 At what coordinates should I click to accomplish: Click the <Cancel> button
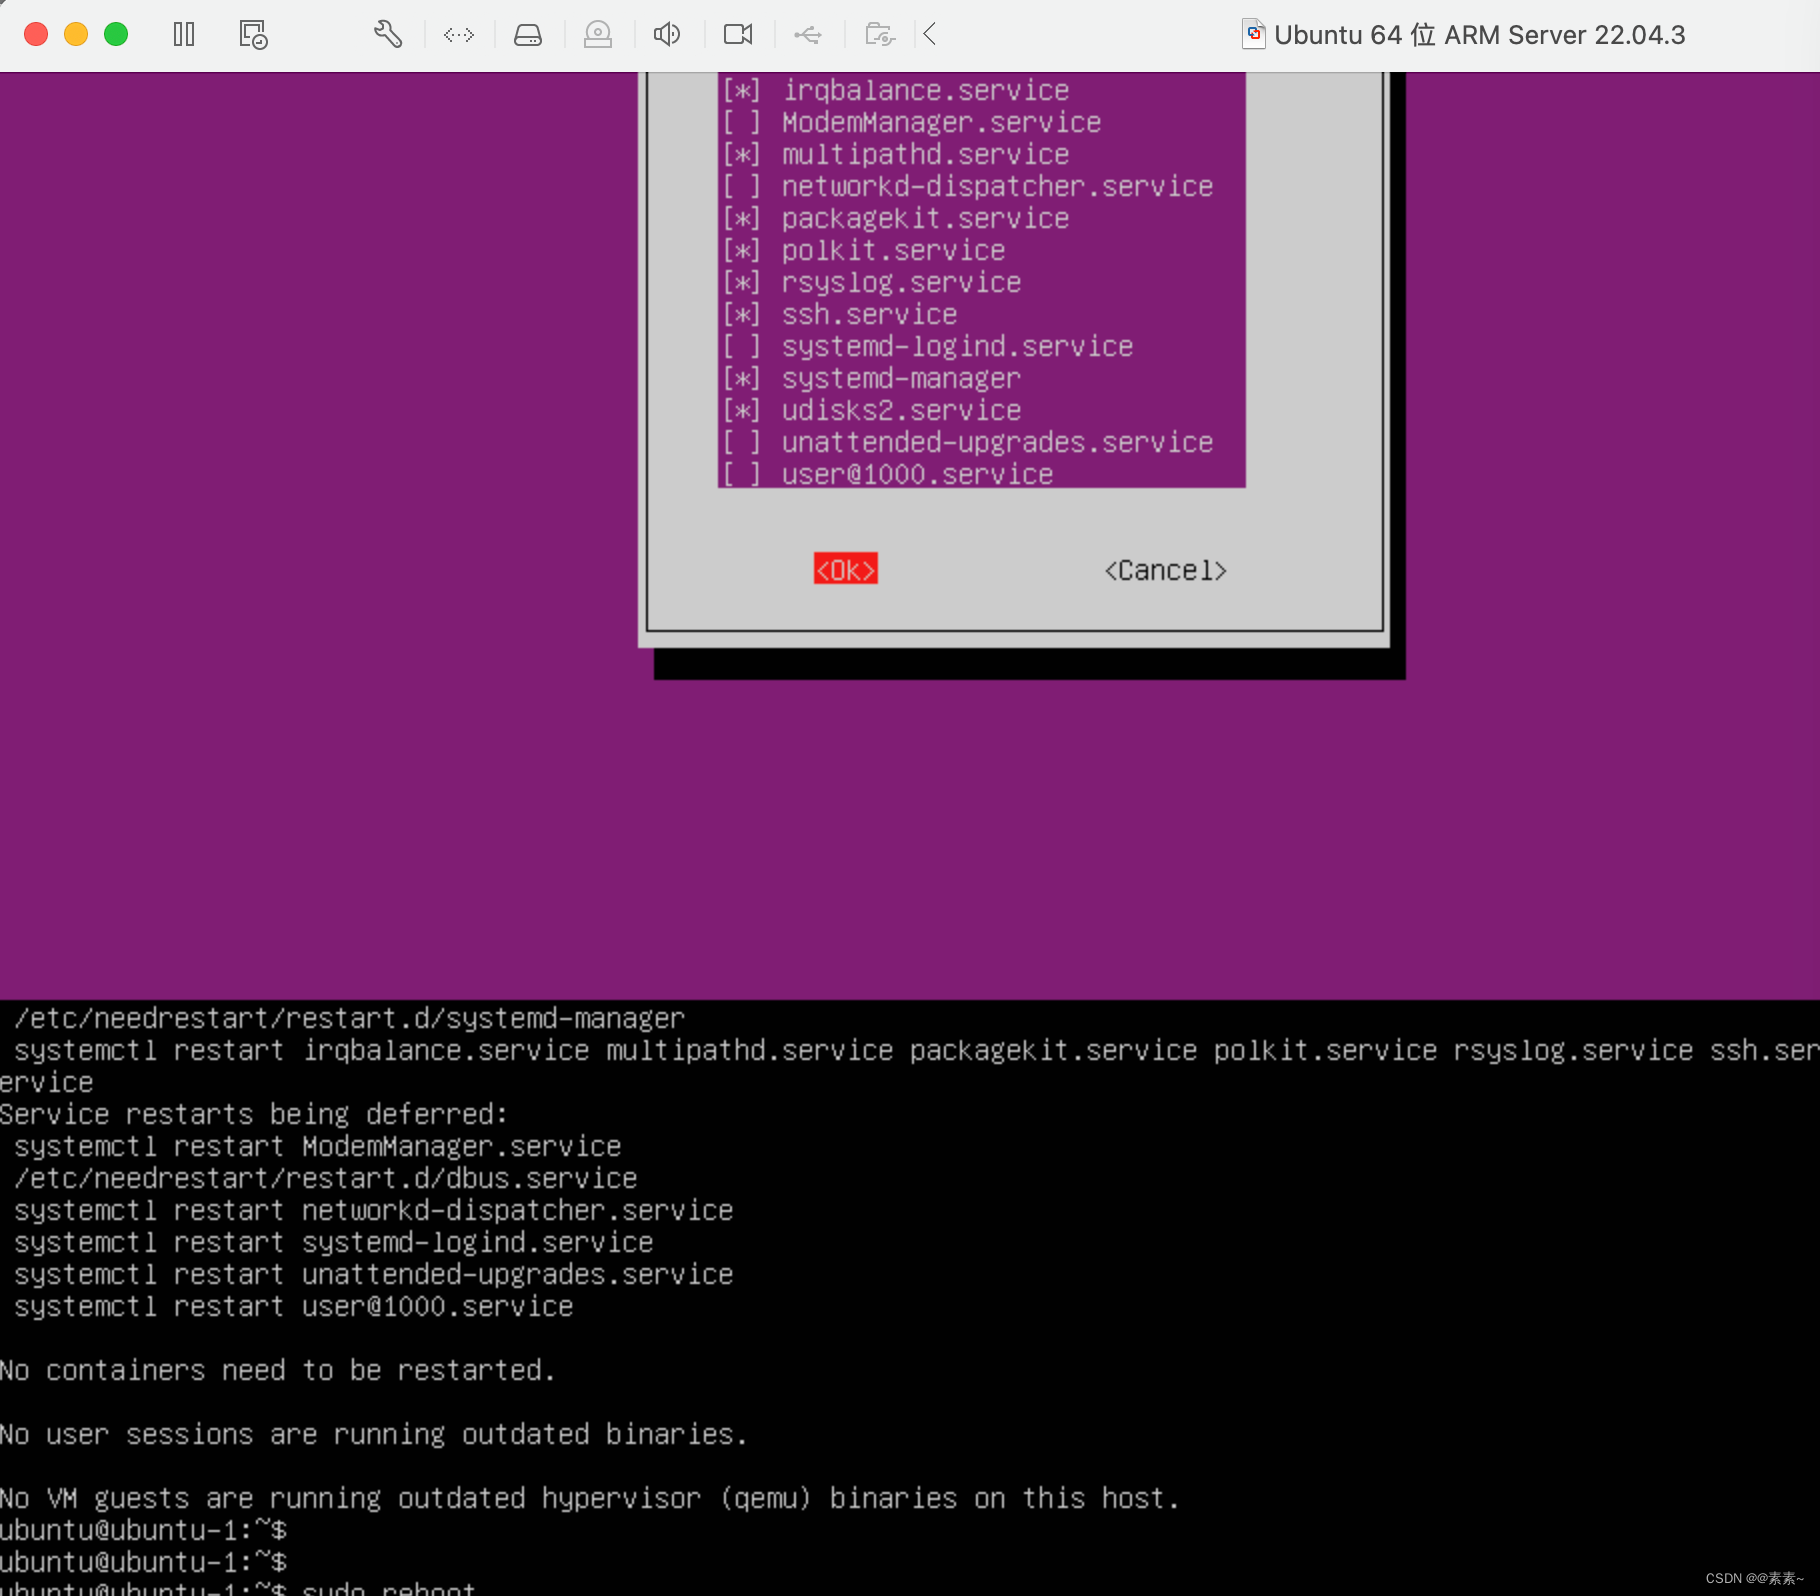pos(1165,570)
